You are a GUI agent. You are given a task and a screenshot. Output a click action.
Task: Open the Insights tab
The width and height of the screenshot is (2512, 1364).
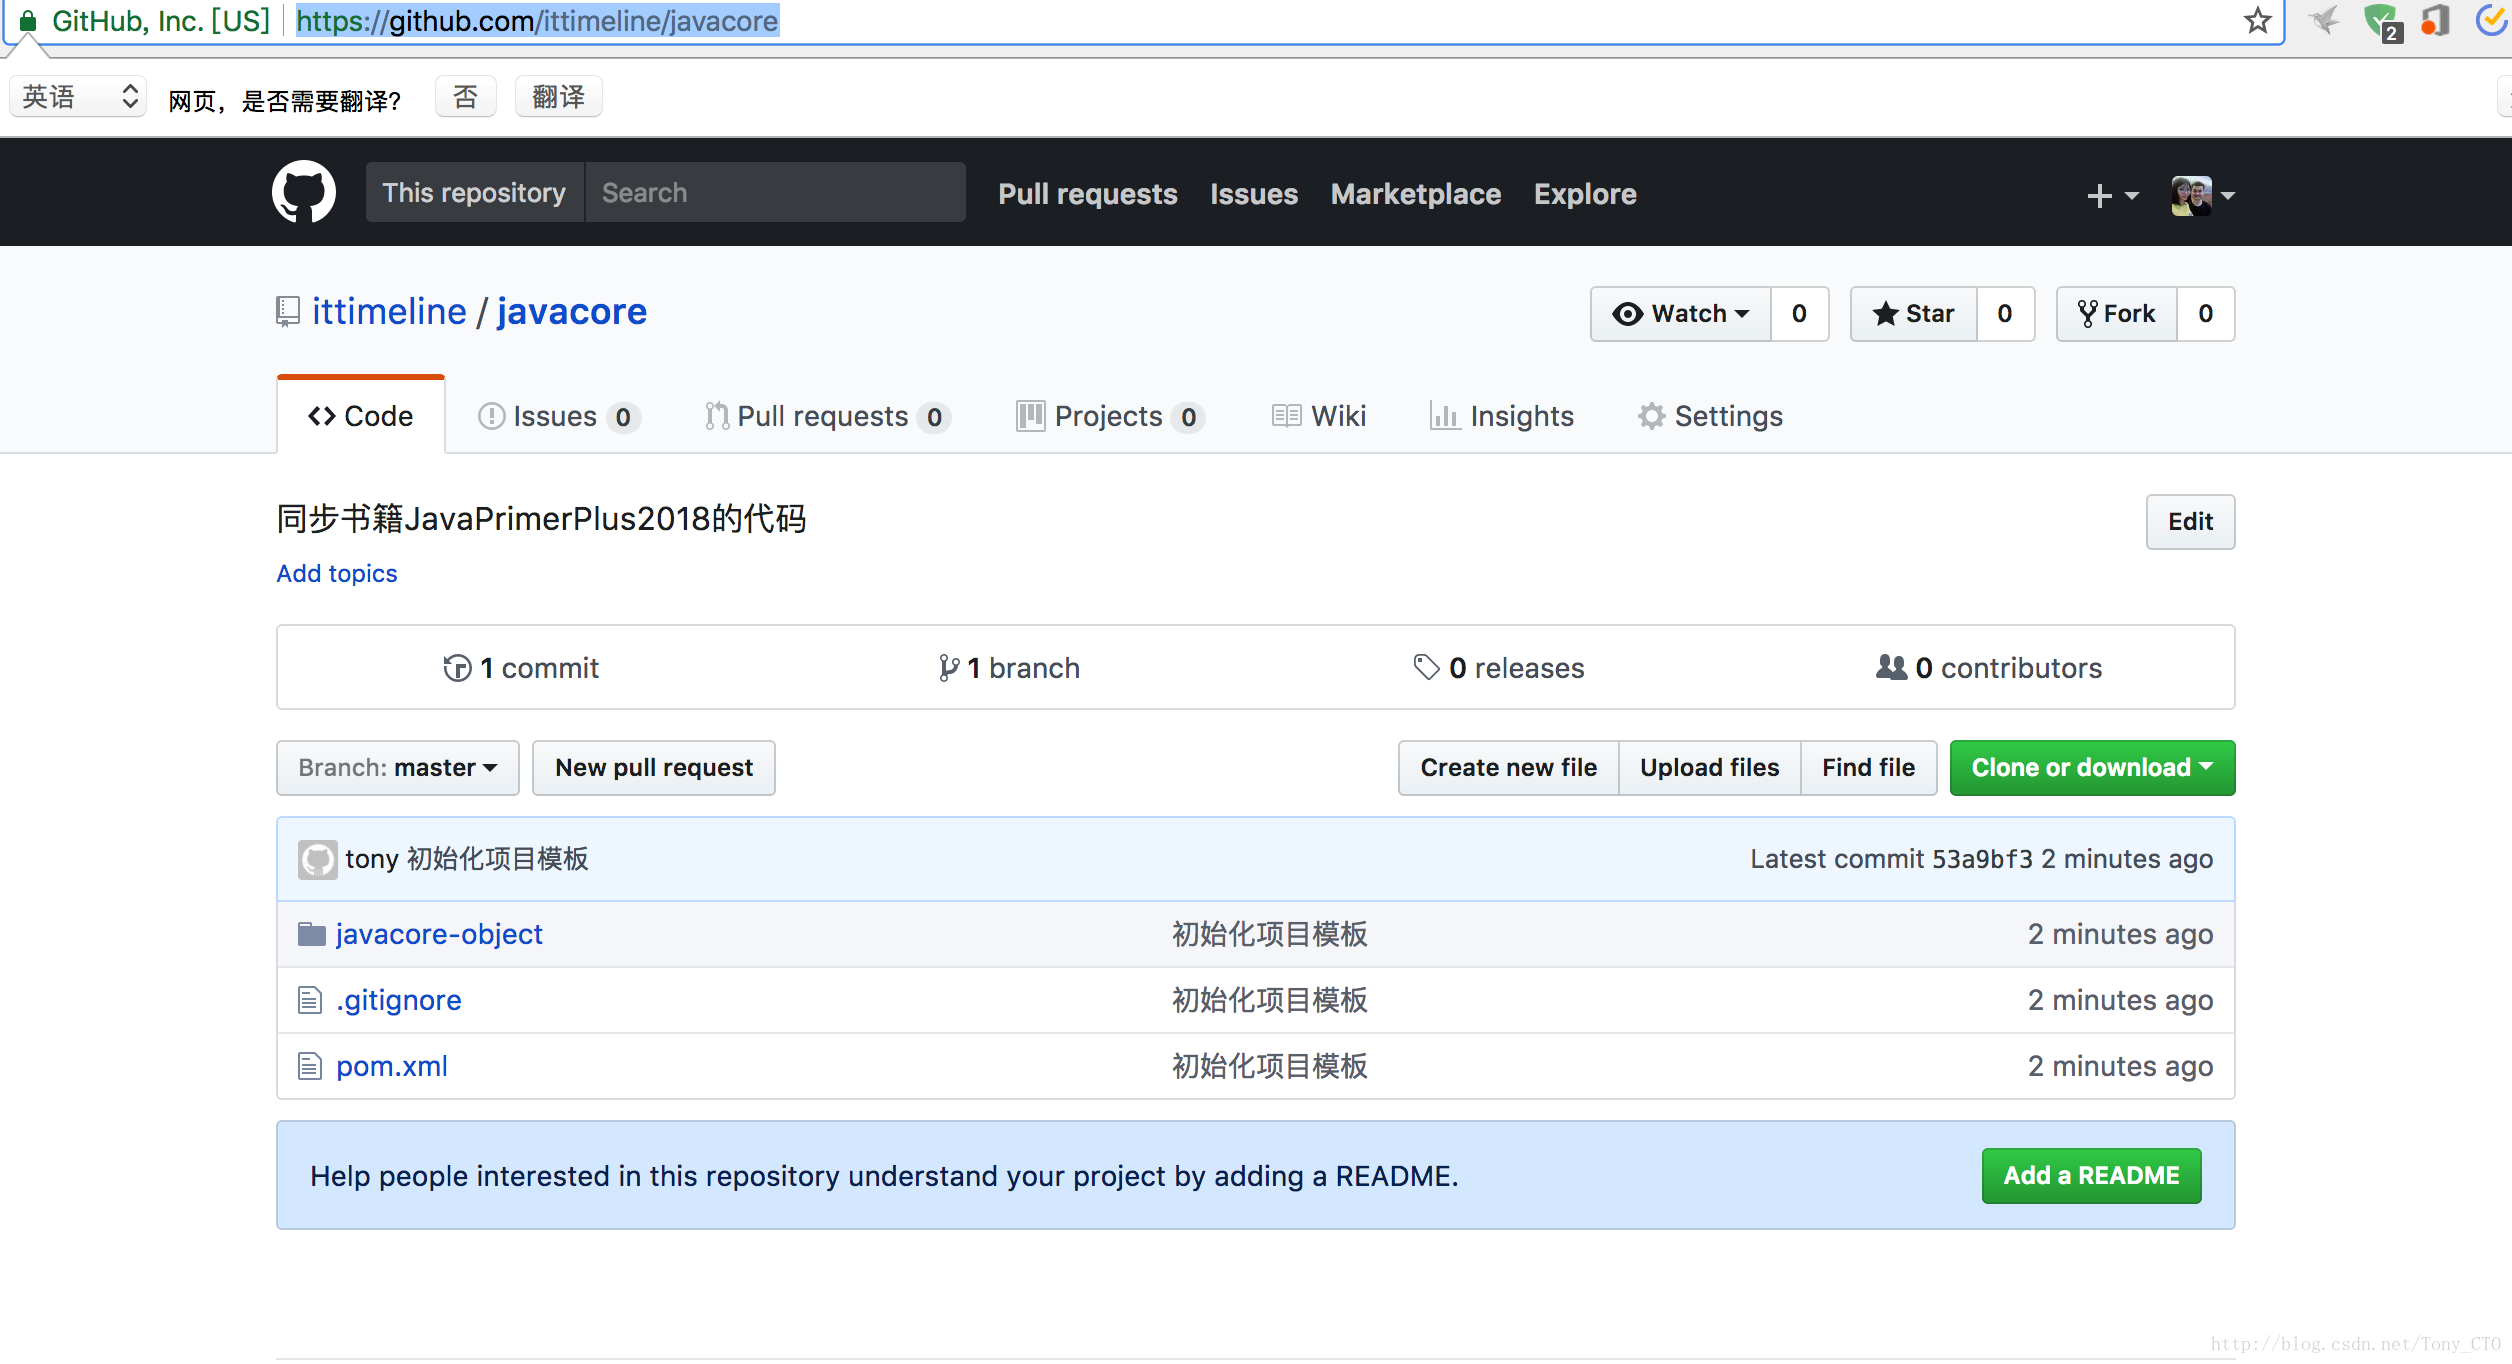point(1502,416)
